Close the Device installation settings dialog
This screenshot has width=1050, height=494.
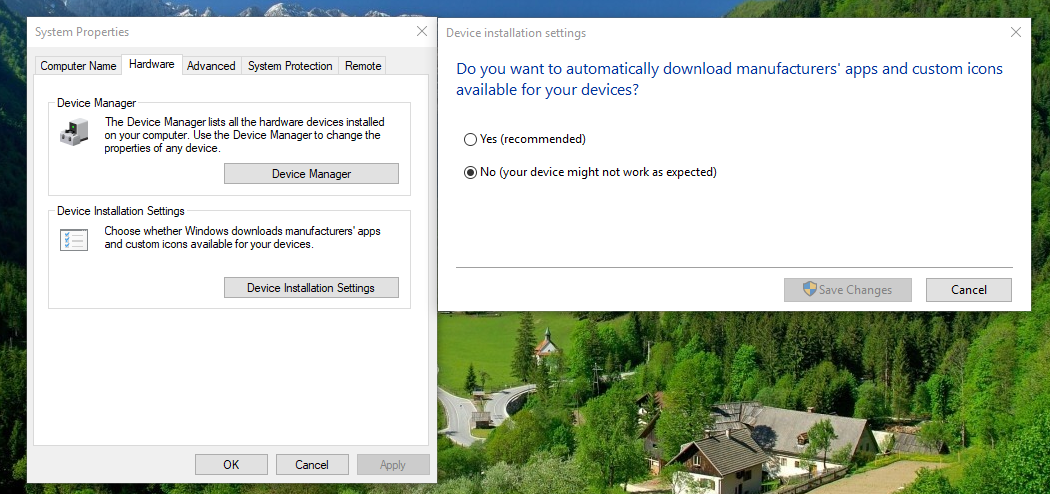click(x=1016, y=33)
